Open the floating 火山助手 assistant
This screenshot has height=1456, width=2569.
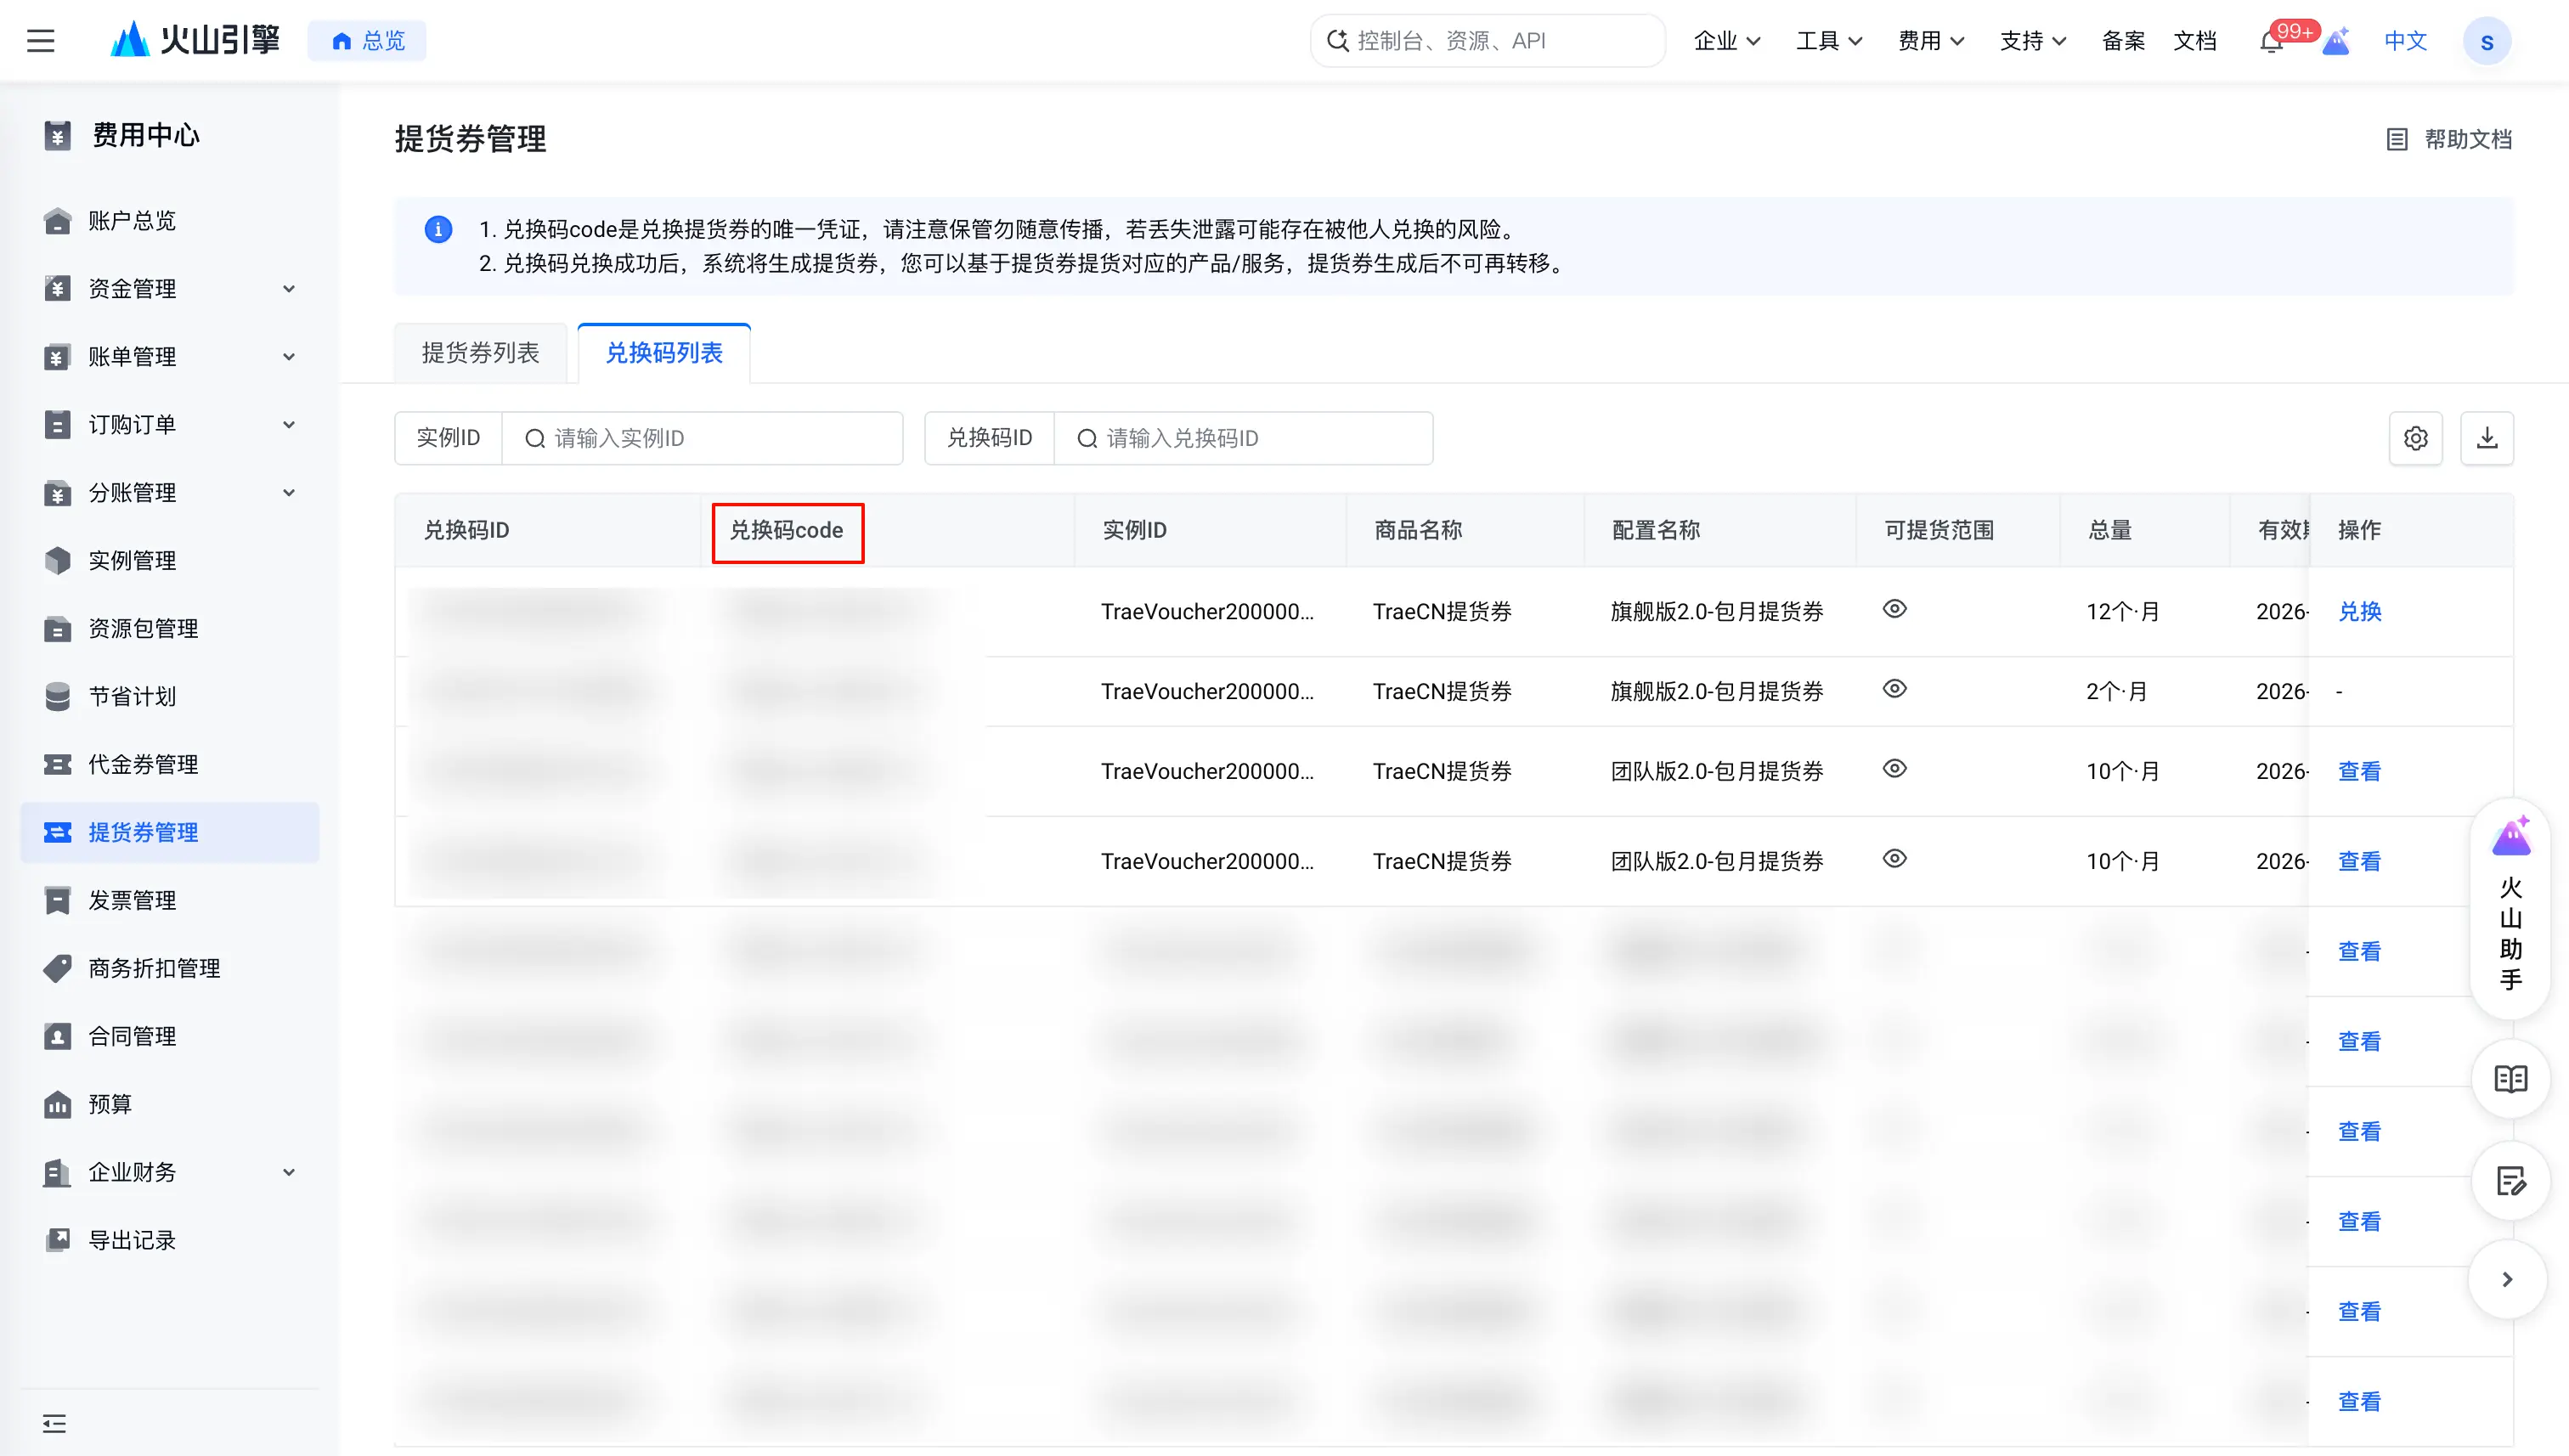click(x=2510, y=908)
